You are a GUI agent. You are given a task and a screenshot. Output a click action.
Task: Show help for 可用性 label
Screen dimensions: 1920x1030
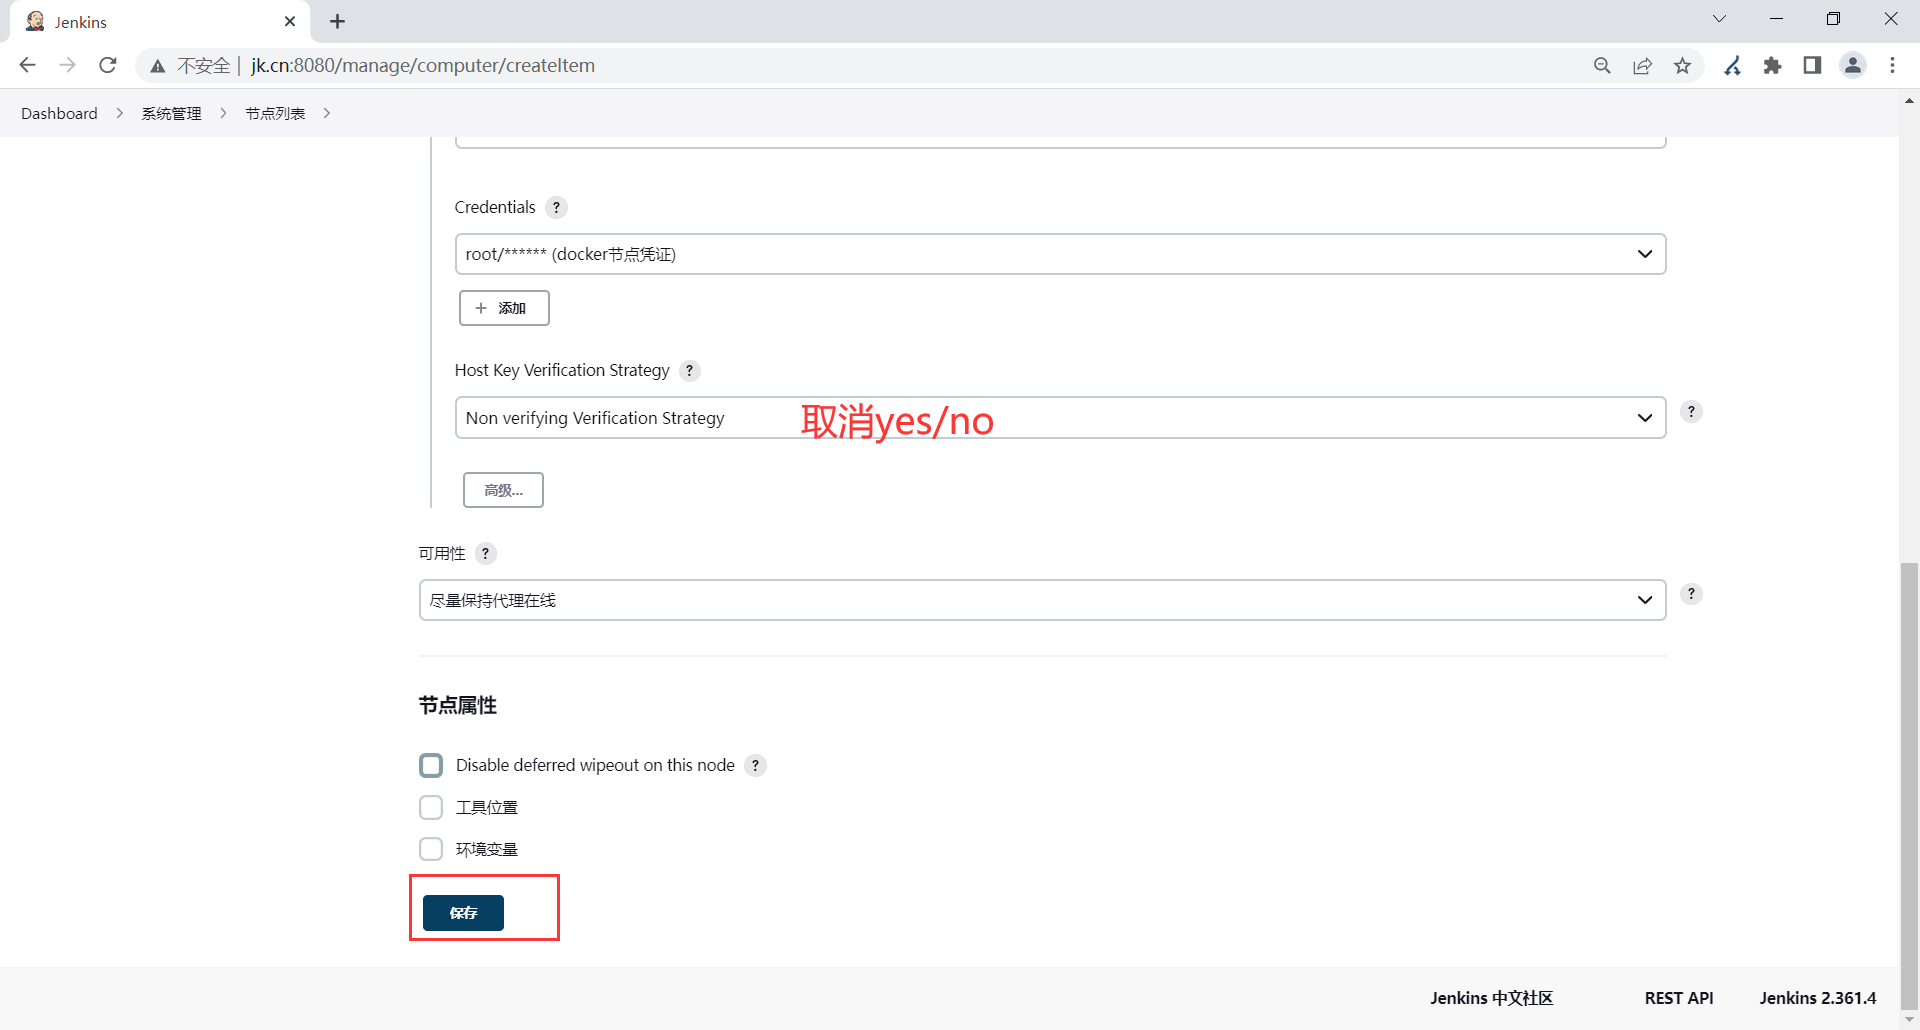point(485,553)
